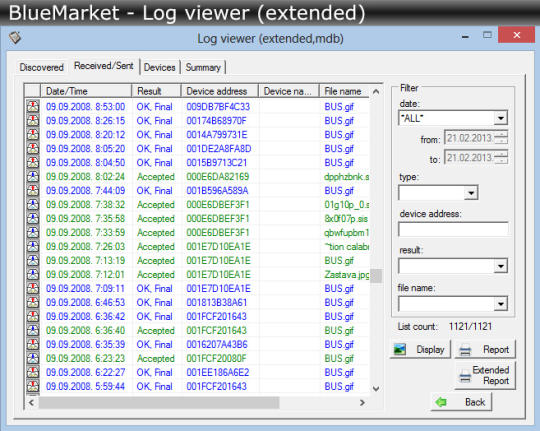Click the Device na... column header
The height and width of the screenshot is (431, 540).
[289, 91]
